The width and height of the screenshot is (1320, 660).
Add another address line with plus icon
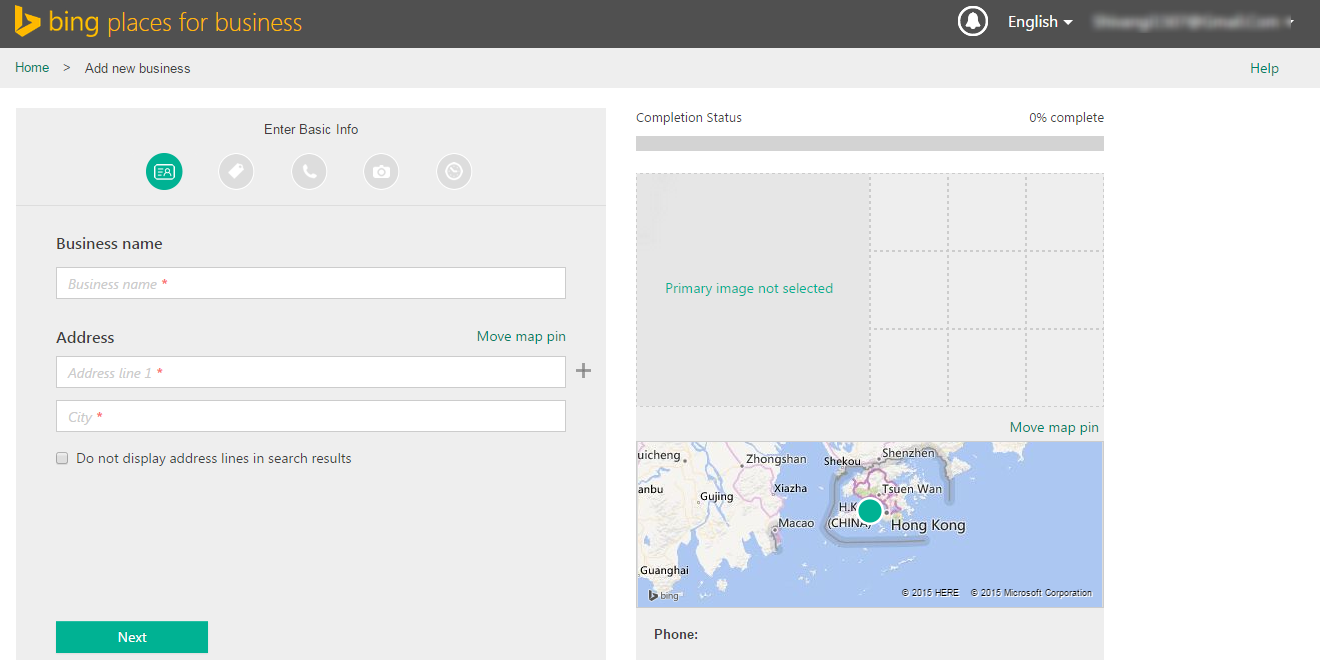(584, 371)
